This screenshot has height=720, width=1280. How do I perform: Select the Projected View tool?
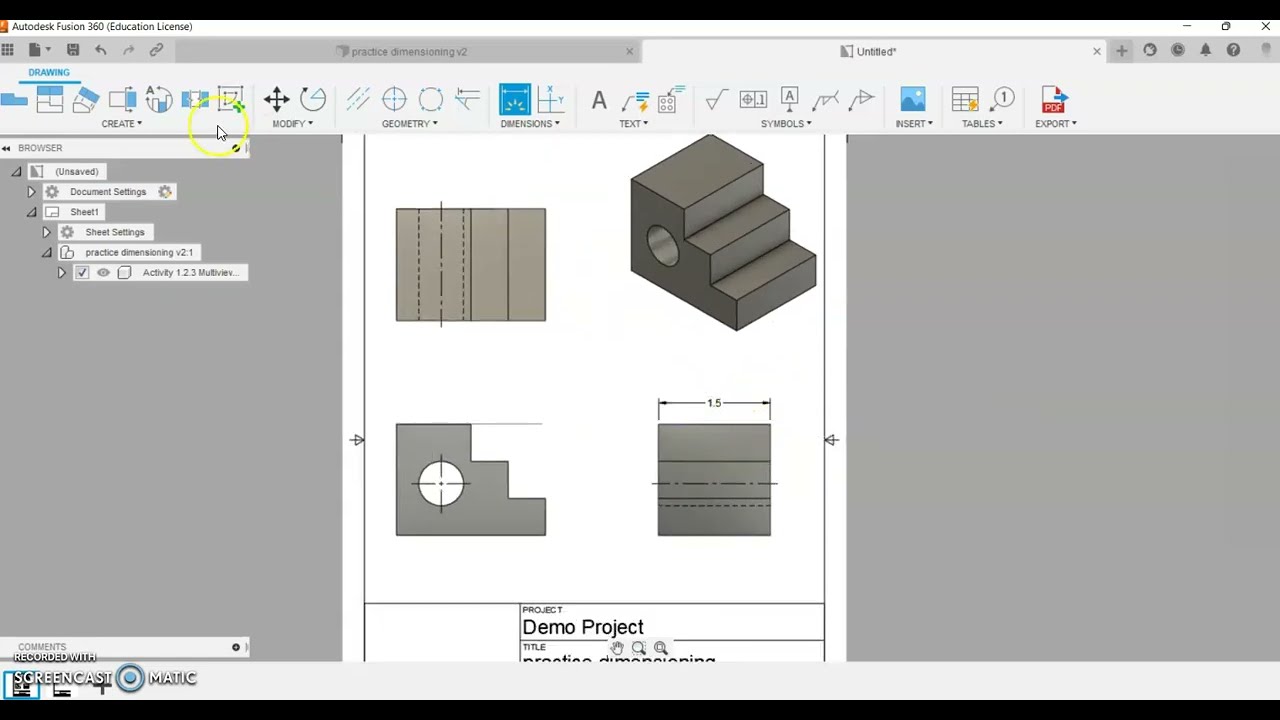point(50,99)
